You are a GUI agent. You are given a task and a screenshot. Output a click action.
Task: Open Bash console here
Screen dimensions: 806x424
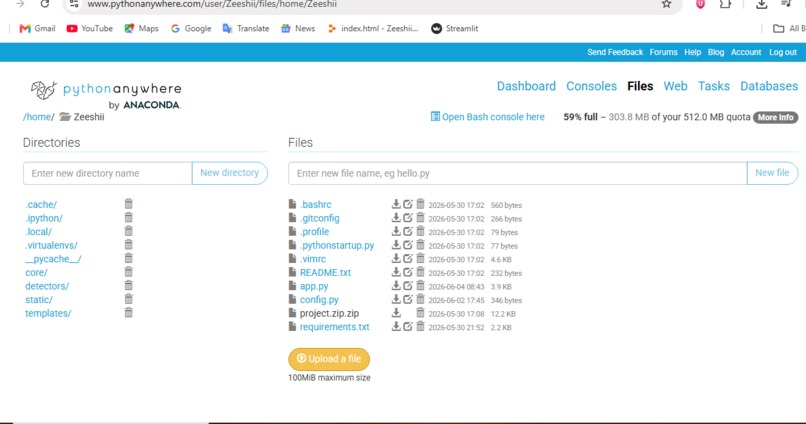click(x=487, y=117)
